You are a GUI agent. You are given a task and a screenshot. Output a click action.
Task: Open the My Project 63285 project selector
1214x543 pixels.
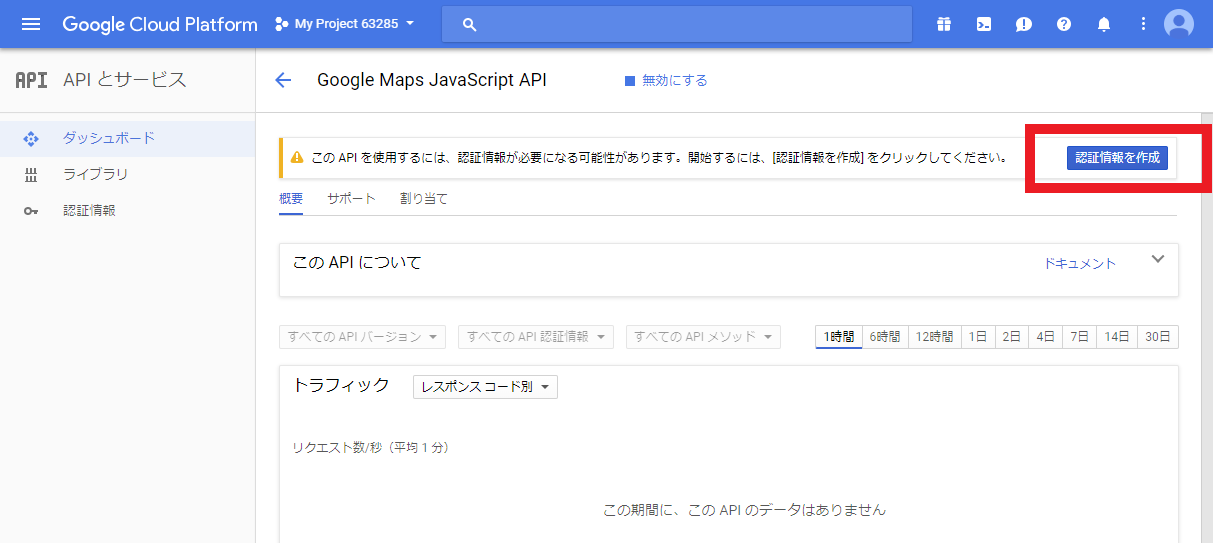[x=345, y=24]
